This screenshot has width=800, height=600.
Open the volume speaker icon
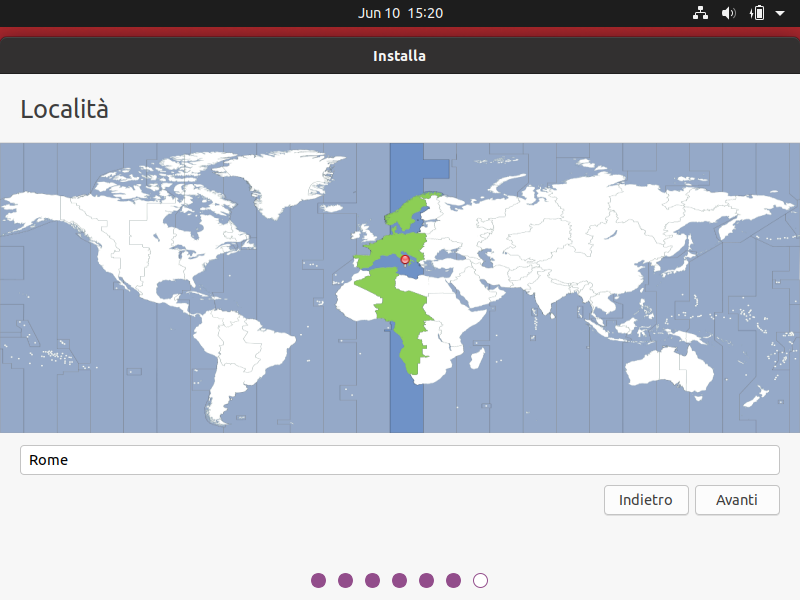pos(728,13)
